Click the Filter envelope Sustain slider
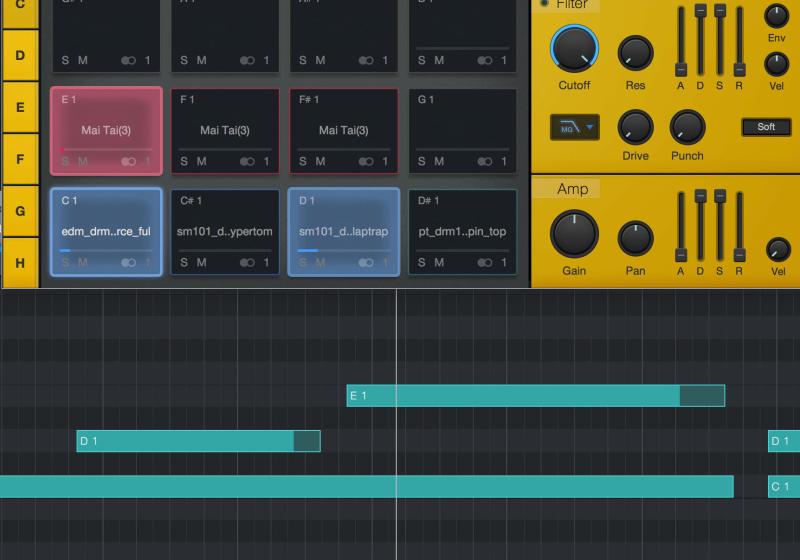The width and height of the screenshot is (800, 560). [720, 40]
